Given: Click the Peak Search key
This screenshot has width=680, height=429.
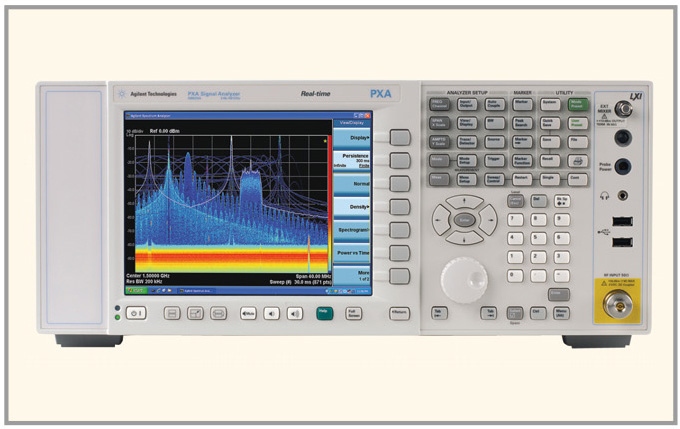Looking at the screenshot, I should pos(522,123).
